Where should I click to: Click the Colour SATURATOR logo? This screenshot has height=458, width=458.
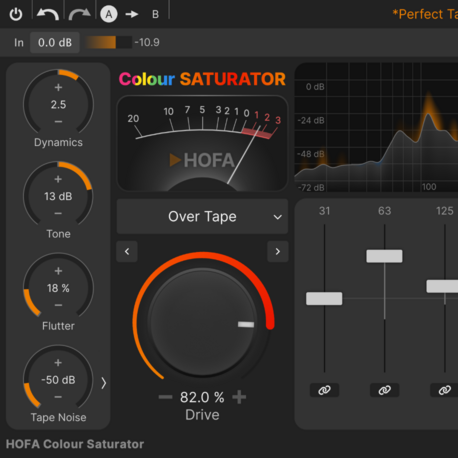coord(202,79)
